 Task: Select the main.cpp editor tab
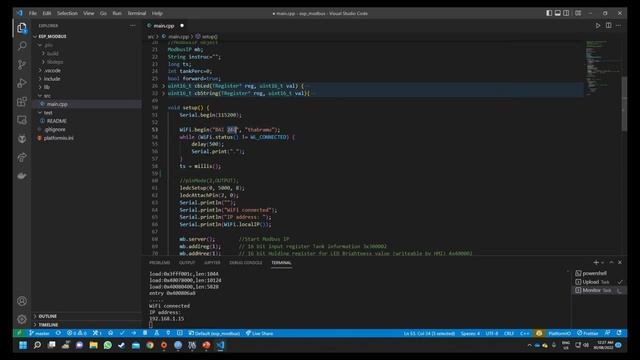[164, 26]
